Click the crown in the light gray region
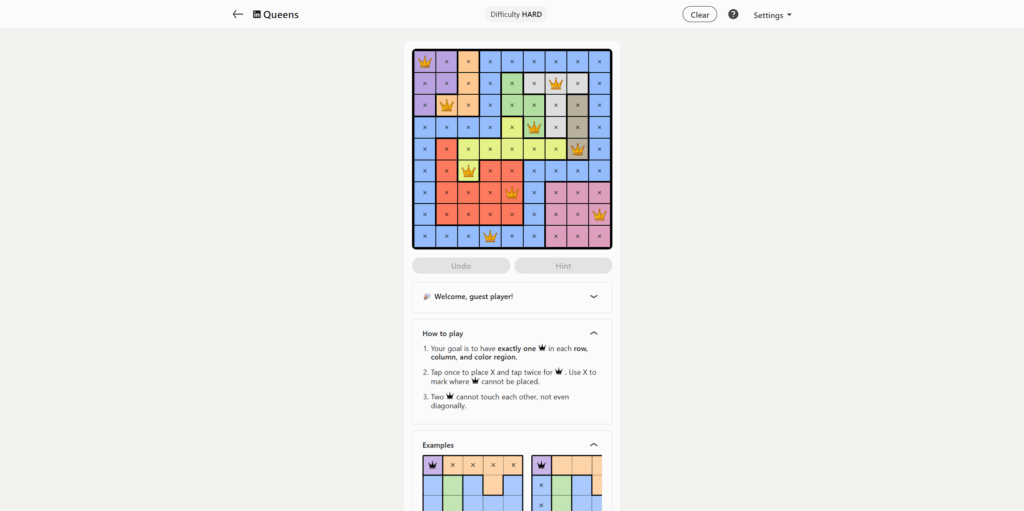Screen dimensions: 1024x511 (x=556, y=83)
